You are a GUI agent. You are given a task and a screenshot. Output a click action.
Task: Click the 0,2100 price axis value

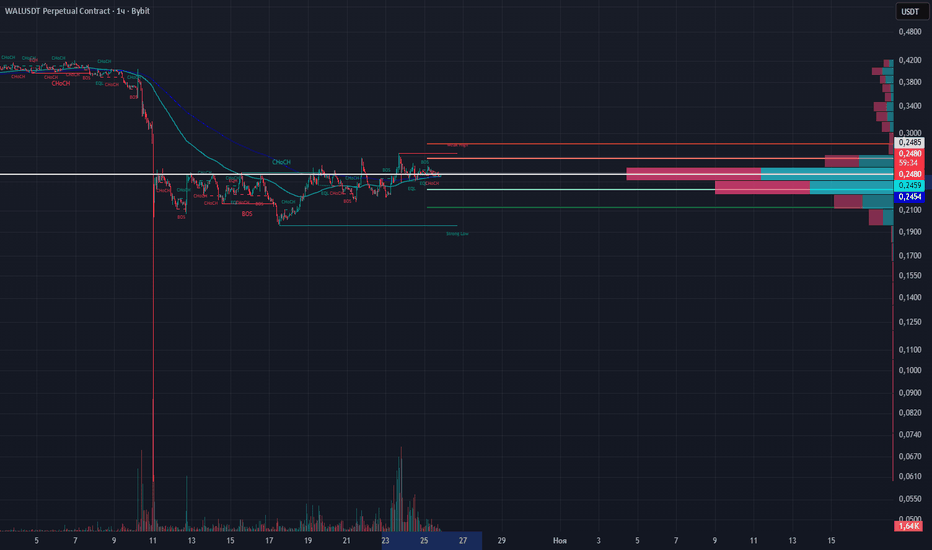point(910,210)
